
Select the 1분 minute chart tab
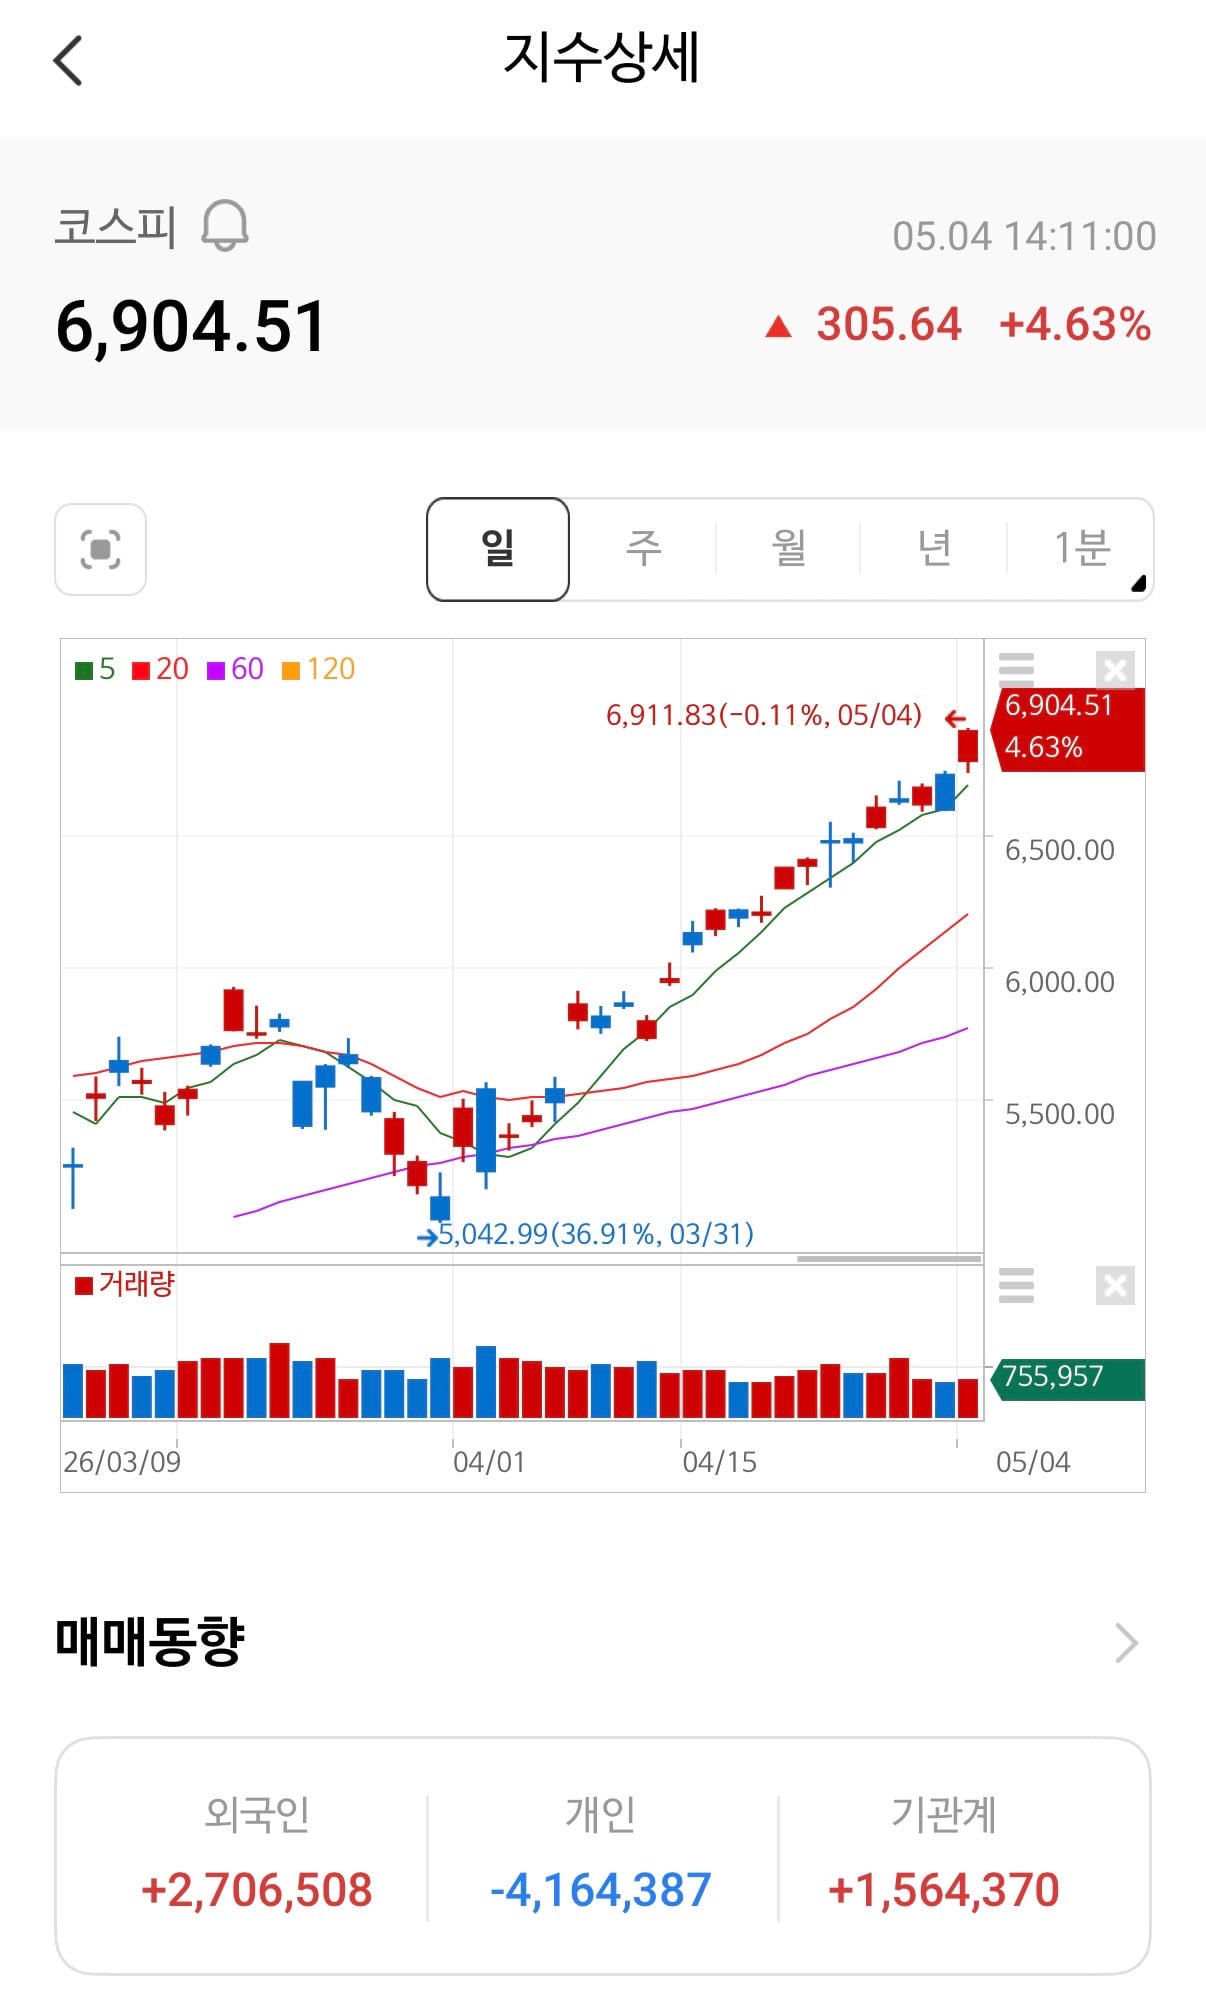coord(1080,549)
